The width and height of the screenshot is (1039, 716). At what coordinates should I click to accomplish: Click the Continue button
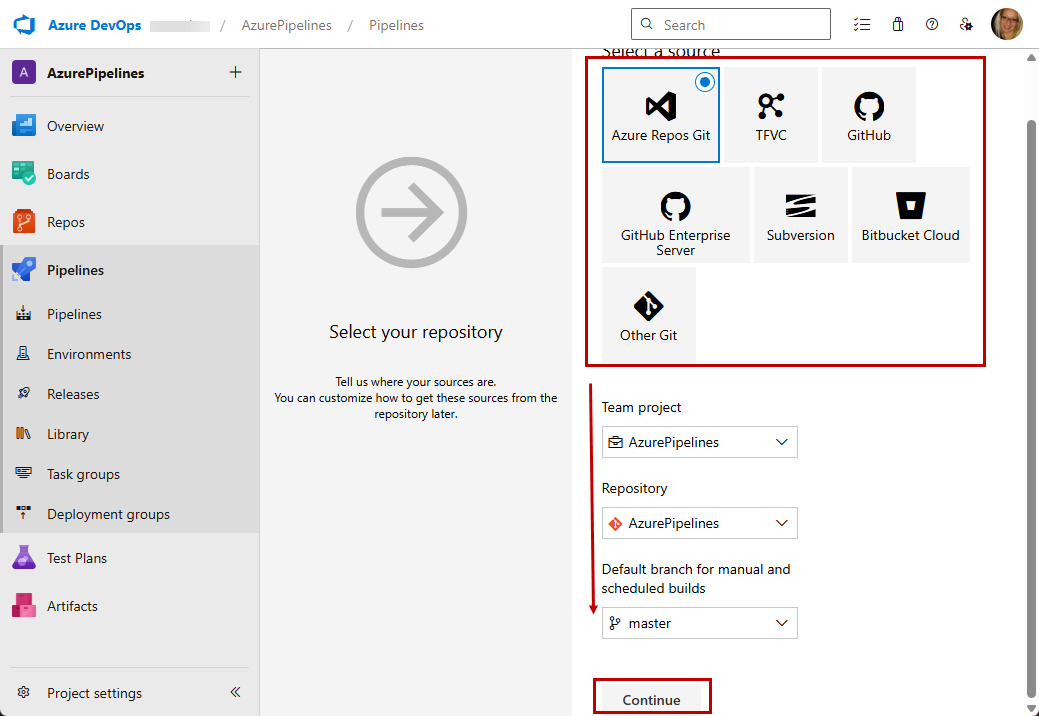(651, 699)
